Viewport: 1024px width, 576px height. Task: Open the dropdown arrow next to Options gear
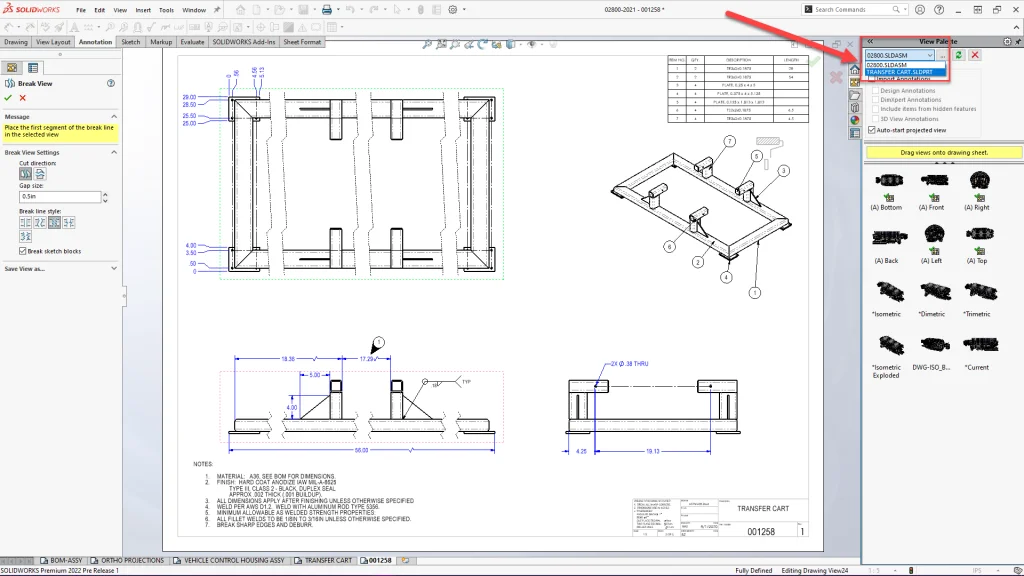tap(464, 10)
